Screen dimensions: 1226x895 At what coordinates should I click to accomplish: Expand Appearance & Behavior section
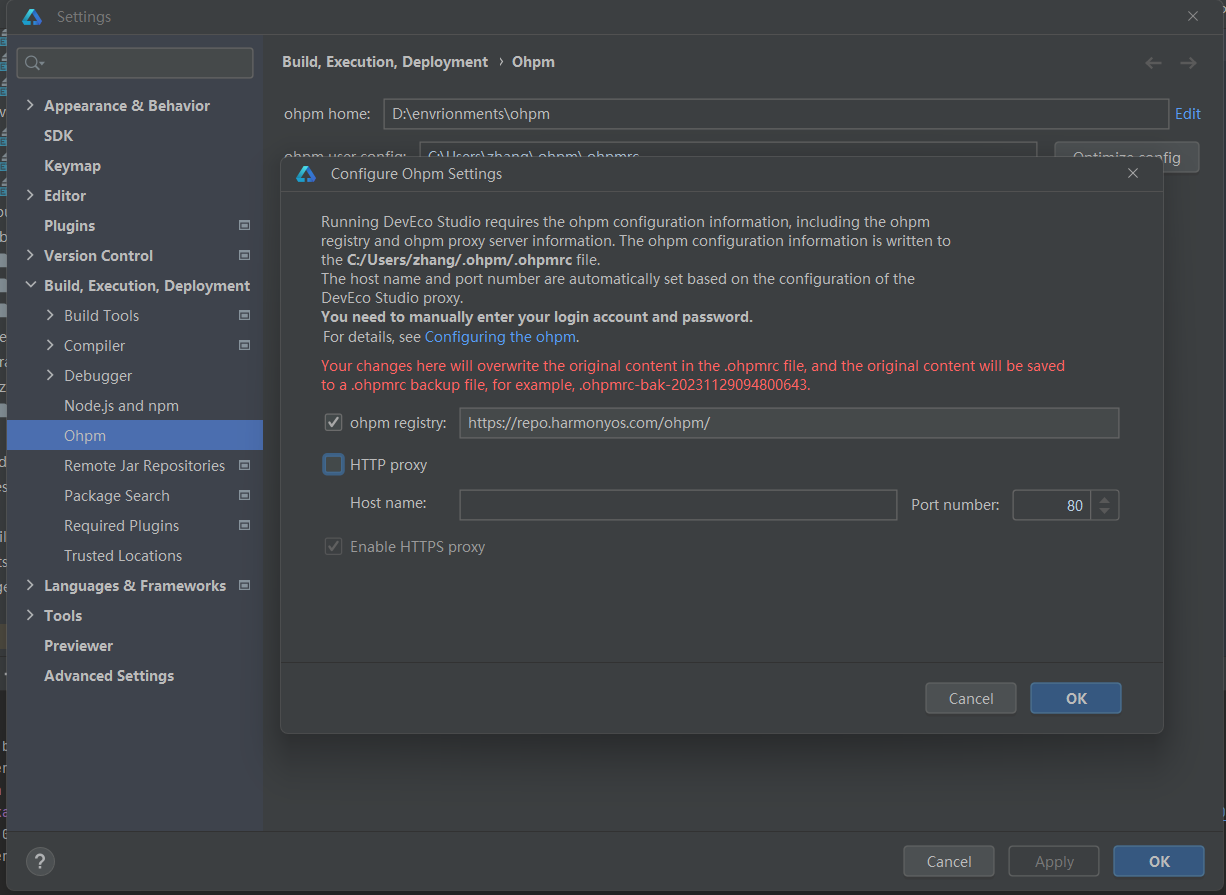(x=30, y=105)
